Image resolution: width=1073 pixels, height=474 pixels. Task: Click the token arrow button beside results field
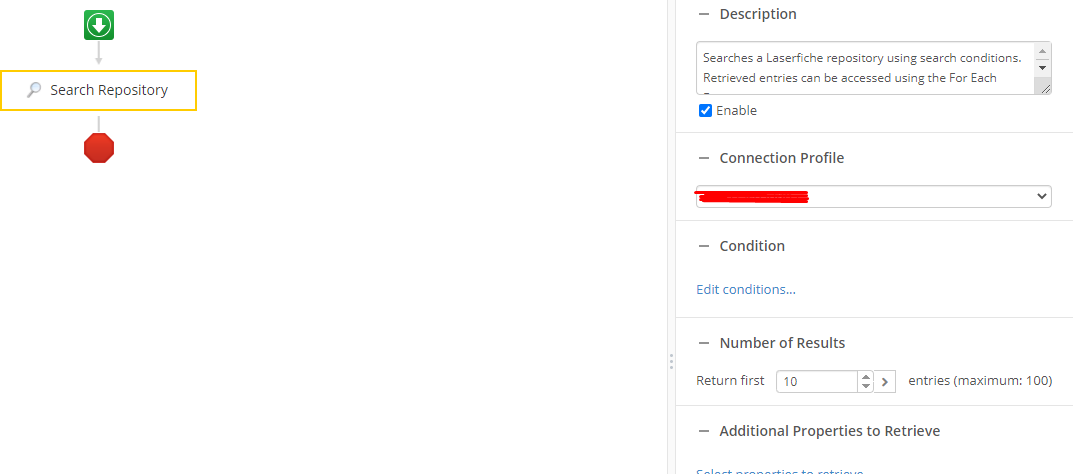pos(885,381)
